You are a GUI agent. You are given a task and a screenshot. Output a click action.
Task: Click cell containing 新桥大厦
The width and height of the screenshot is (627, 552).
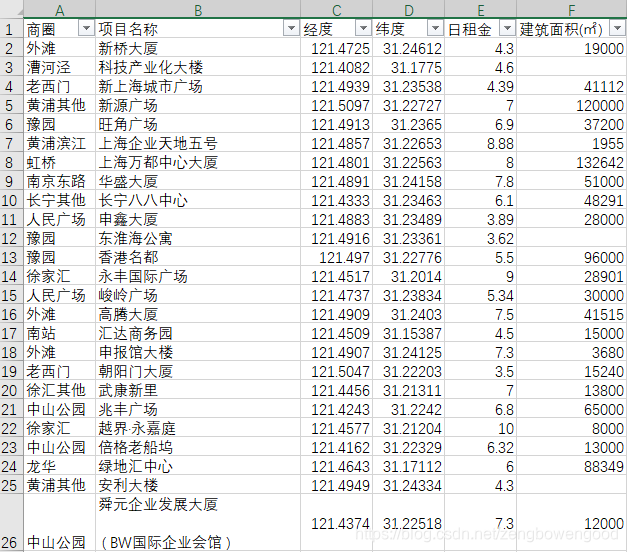point(198,48)
